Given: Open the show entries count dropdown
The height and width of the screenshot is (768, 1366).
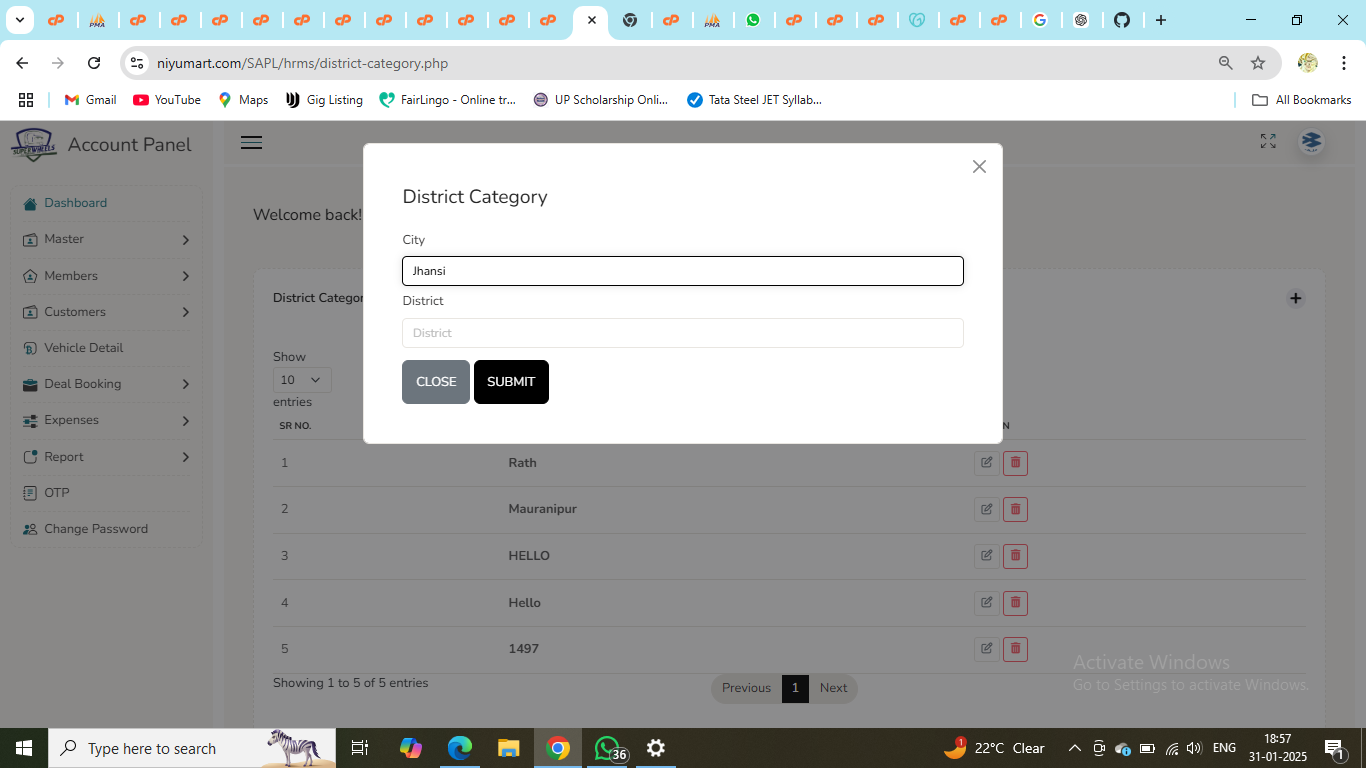Looking at the screenshot, I should (x=301, y=380).
